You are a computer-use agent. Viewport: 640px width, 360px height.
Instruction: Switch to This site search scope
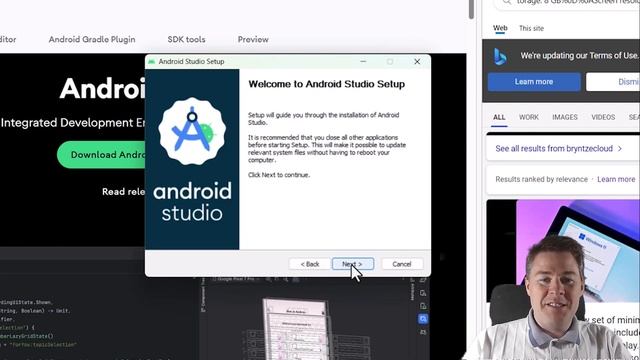pos(531,28)
